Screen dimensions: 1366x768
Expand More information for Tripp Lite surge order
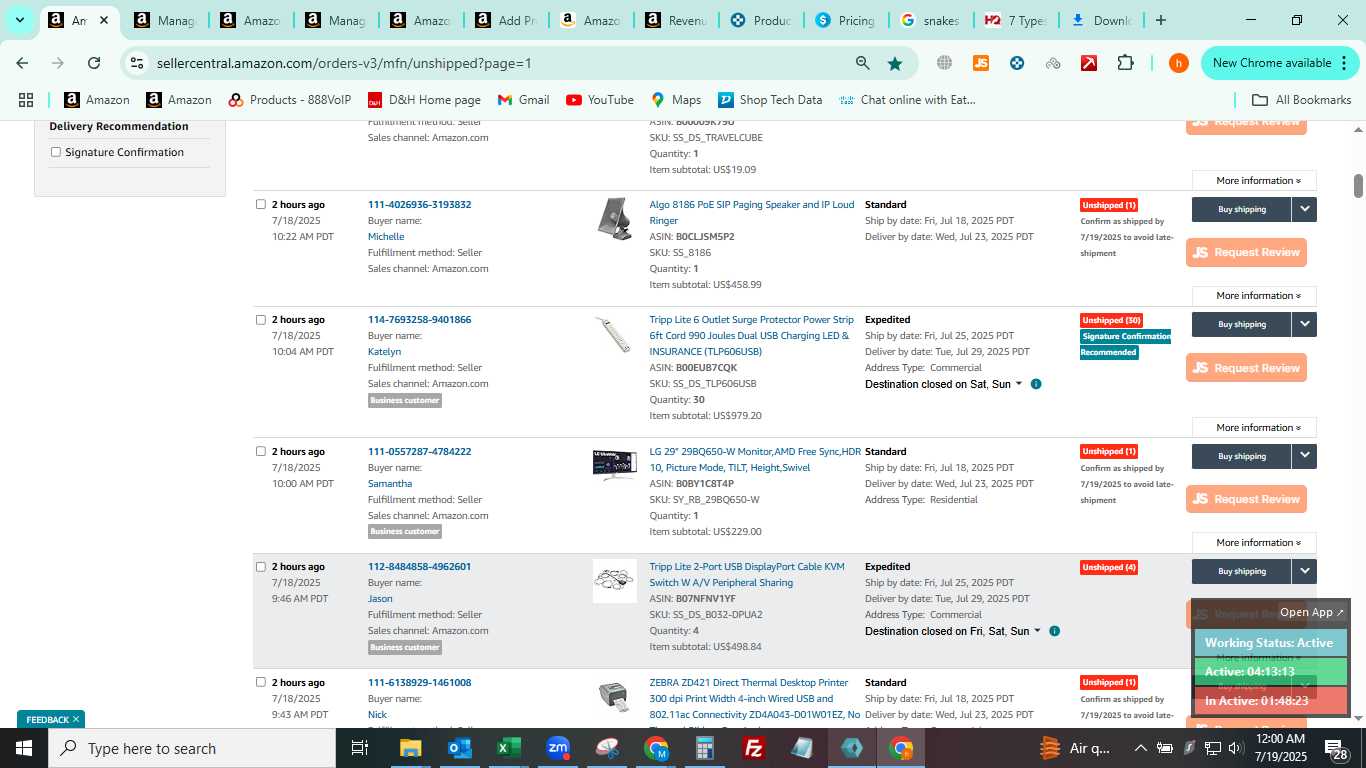coord(1254,428)
